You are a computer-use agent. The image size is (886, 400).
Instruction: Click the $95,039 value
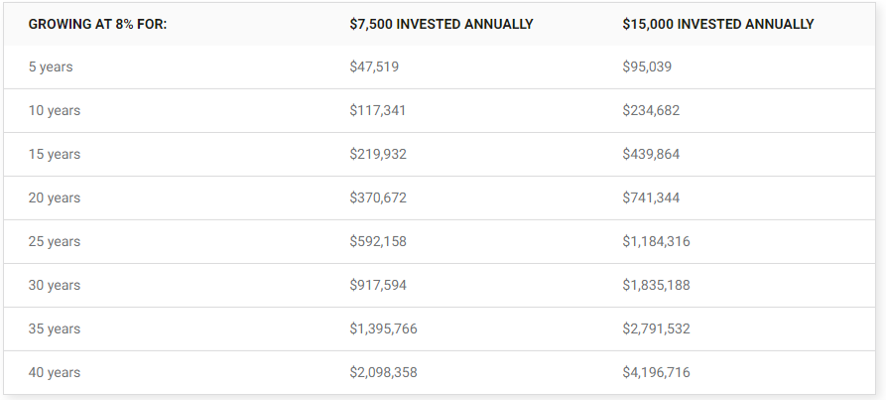(647, 67)
